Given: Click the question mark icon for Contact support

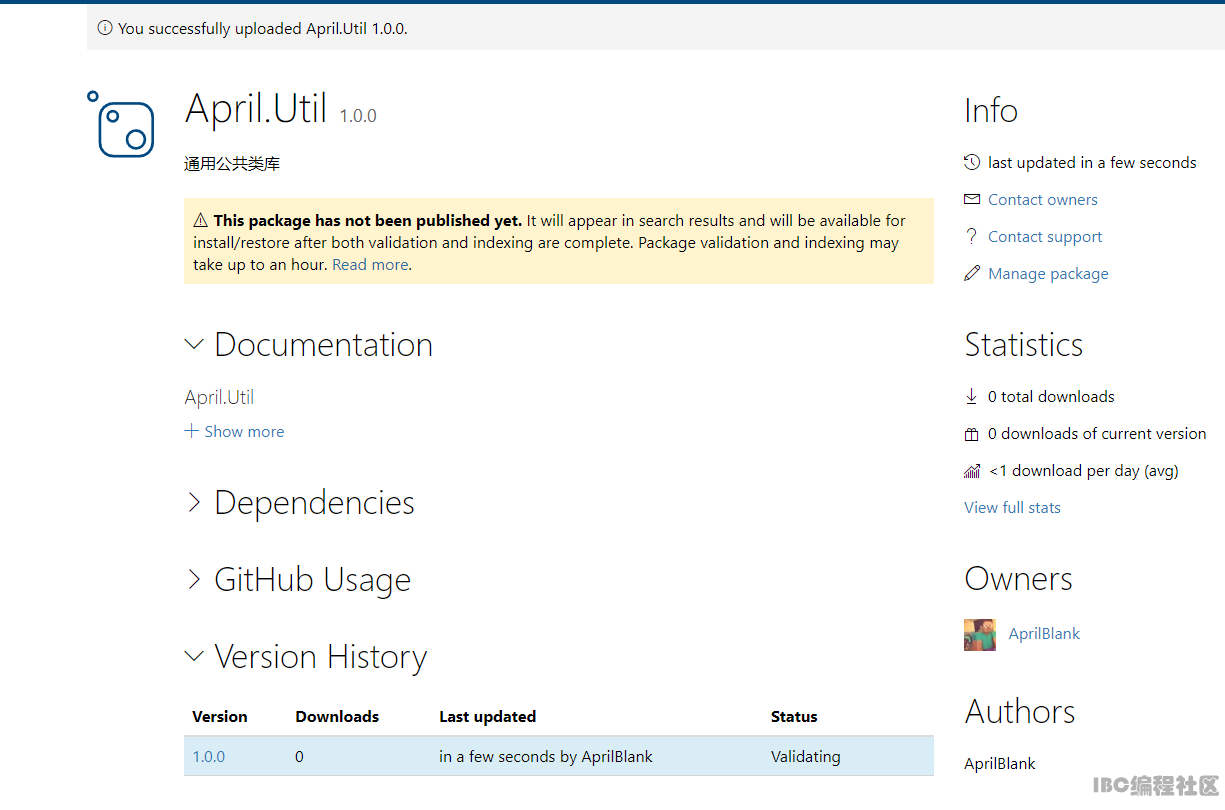Looking at the screenshot, I should [x=971, y=236].
